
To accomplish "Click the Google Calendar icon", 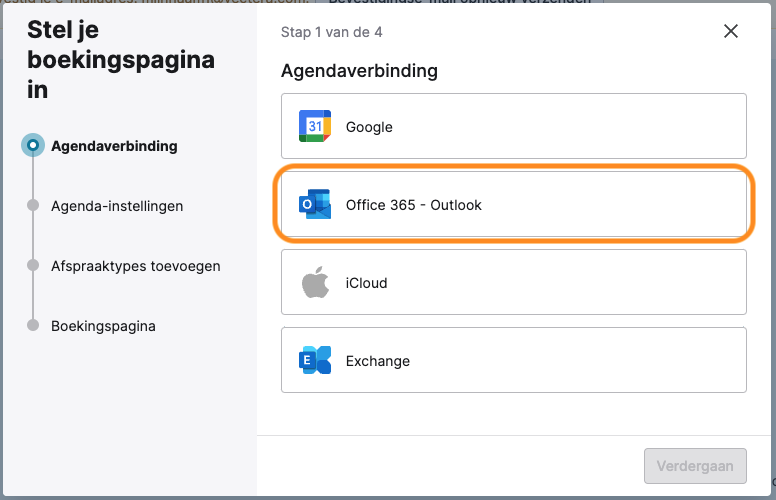I will (x=315, y=126).
